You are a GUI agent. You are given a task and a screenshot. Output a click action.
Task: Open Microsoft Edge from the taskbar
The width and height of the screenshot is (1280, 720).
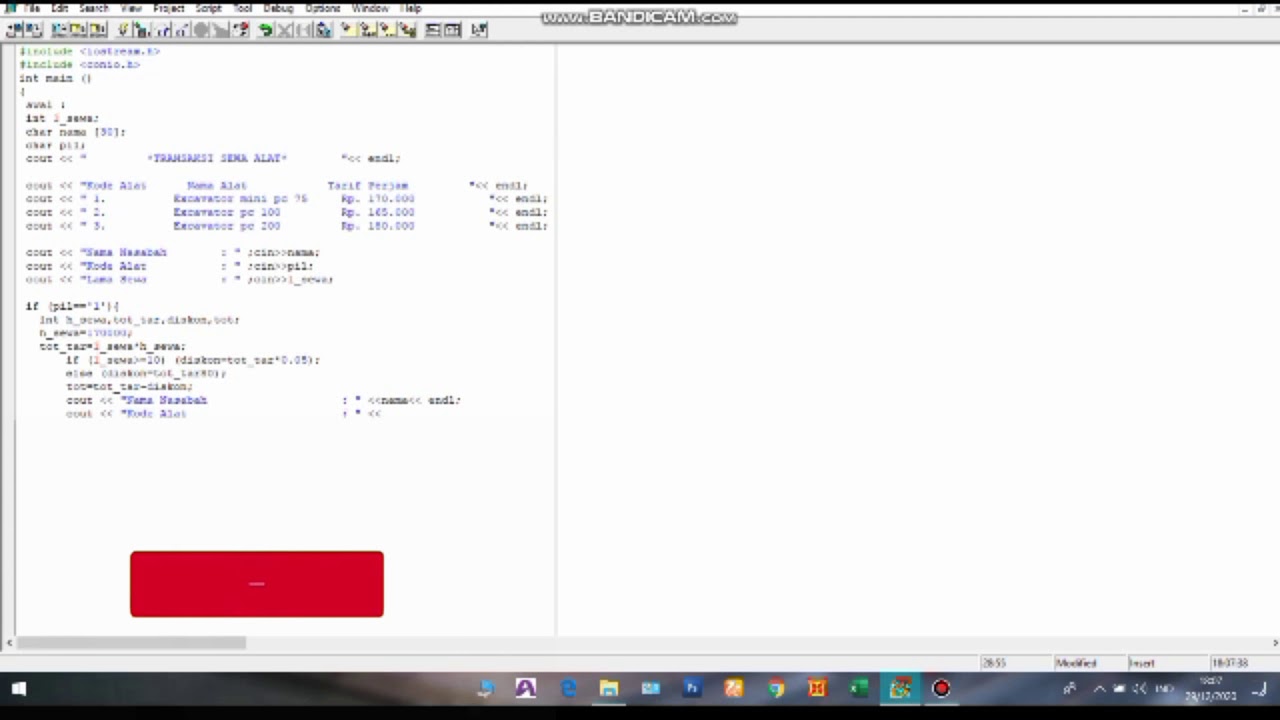[x=568, y=688]
